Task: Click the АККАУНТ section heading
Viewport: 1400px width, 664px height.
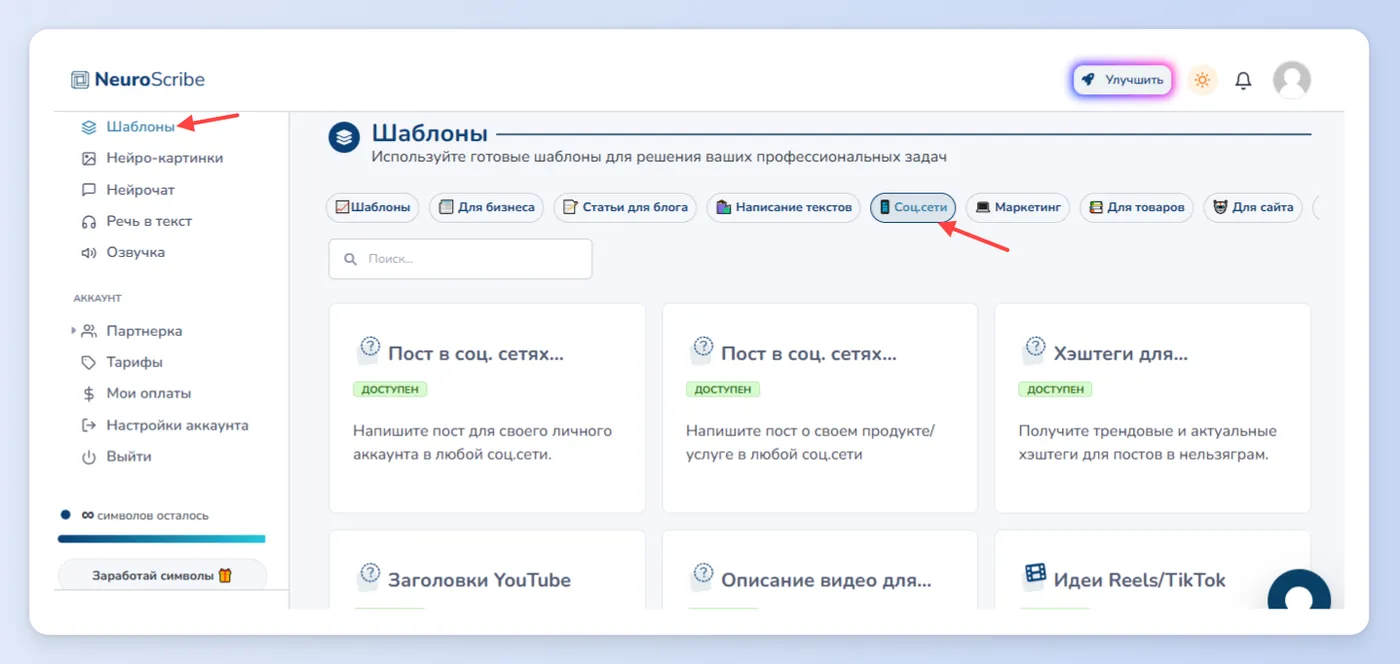Action: [97, 298]
